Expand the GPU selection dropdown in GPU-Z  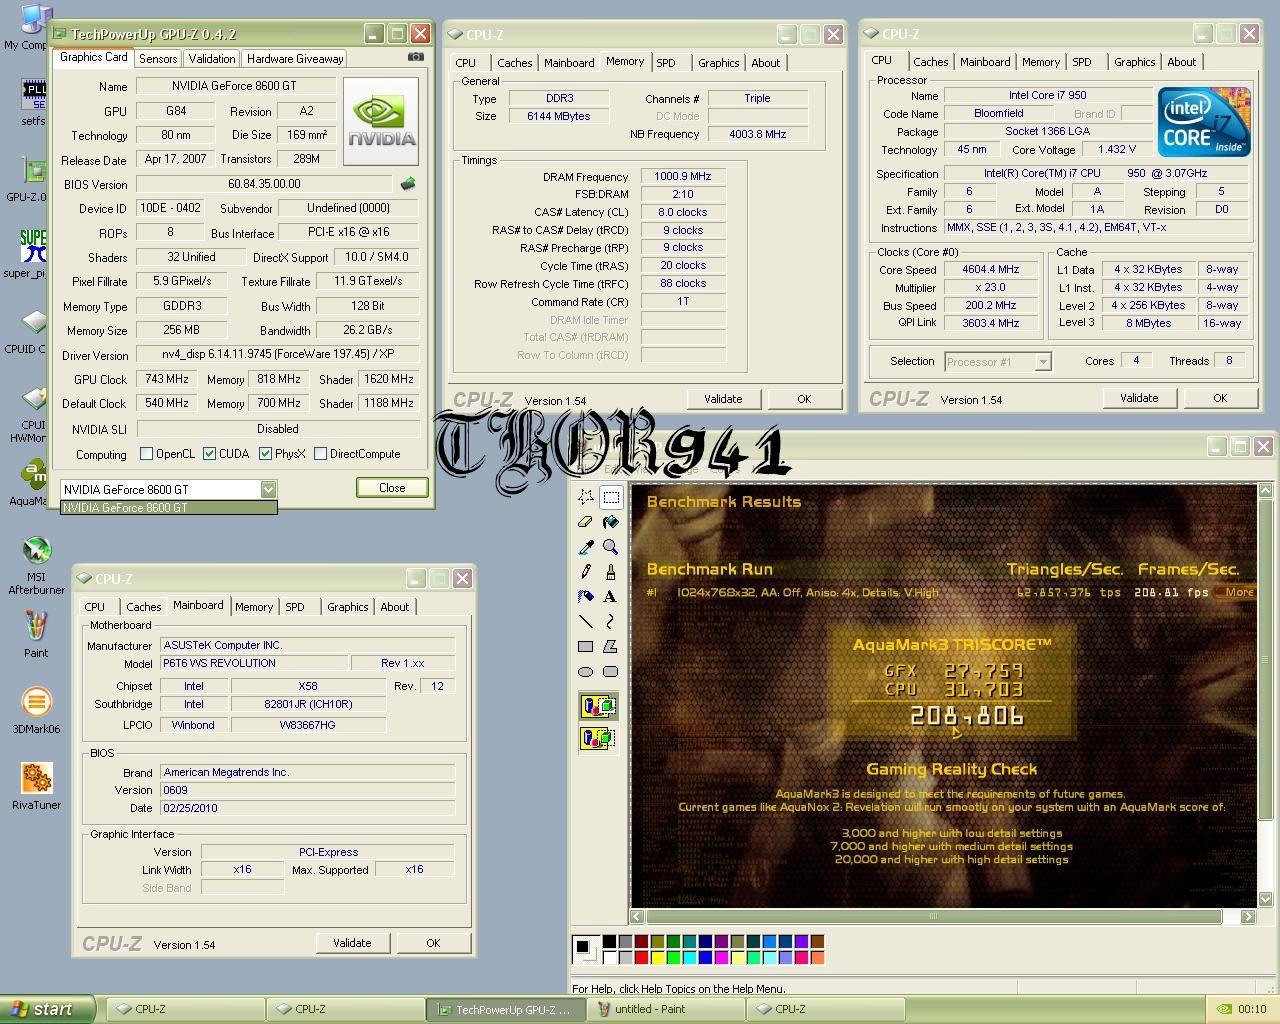point(268,489)
